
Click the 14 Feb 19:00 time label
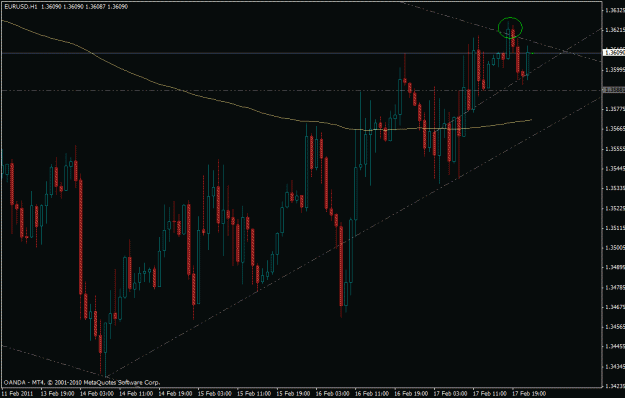tap(175, 393)
